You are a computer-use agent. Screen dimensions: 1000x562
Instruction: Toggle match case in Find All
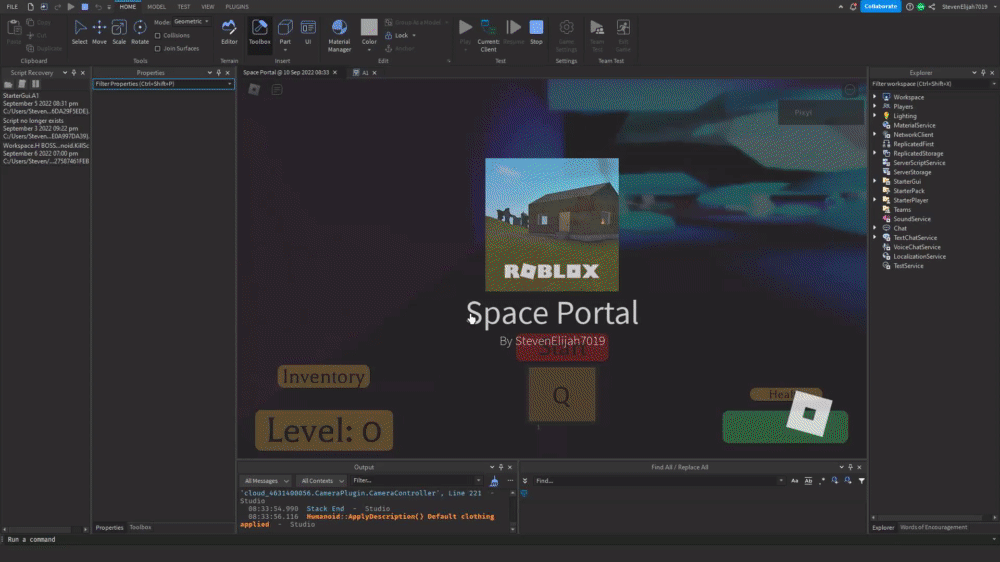click(x=795, y=481)
